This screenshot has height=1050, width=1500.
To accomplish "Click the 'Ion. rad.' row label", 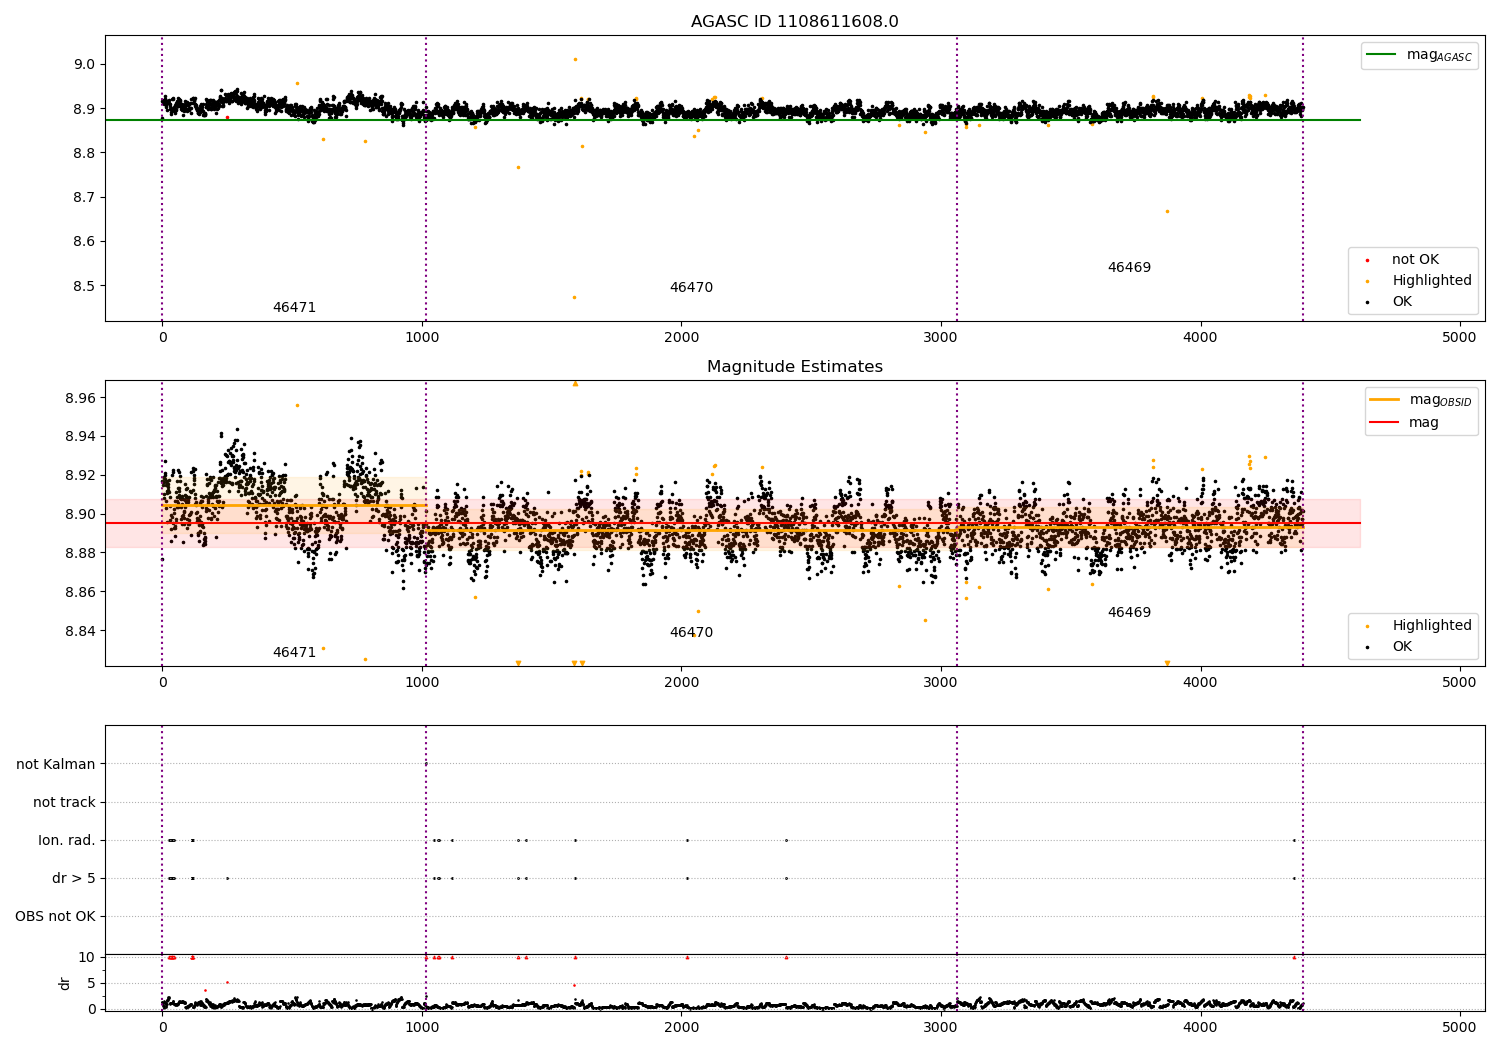I will (x=67, y=841).
